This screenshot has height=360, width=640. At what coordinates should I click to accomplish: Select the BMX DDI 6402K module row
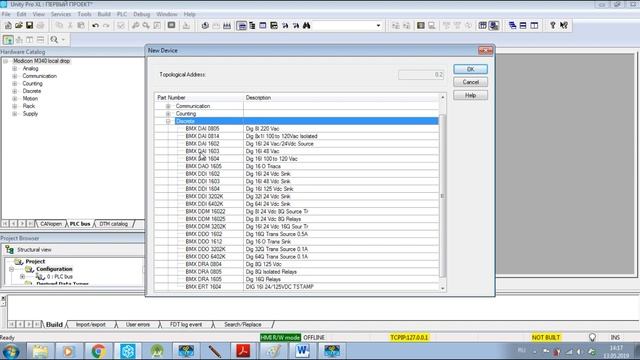pos(297,204)
